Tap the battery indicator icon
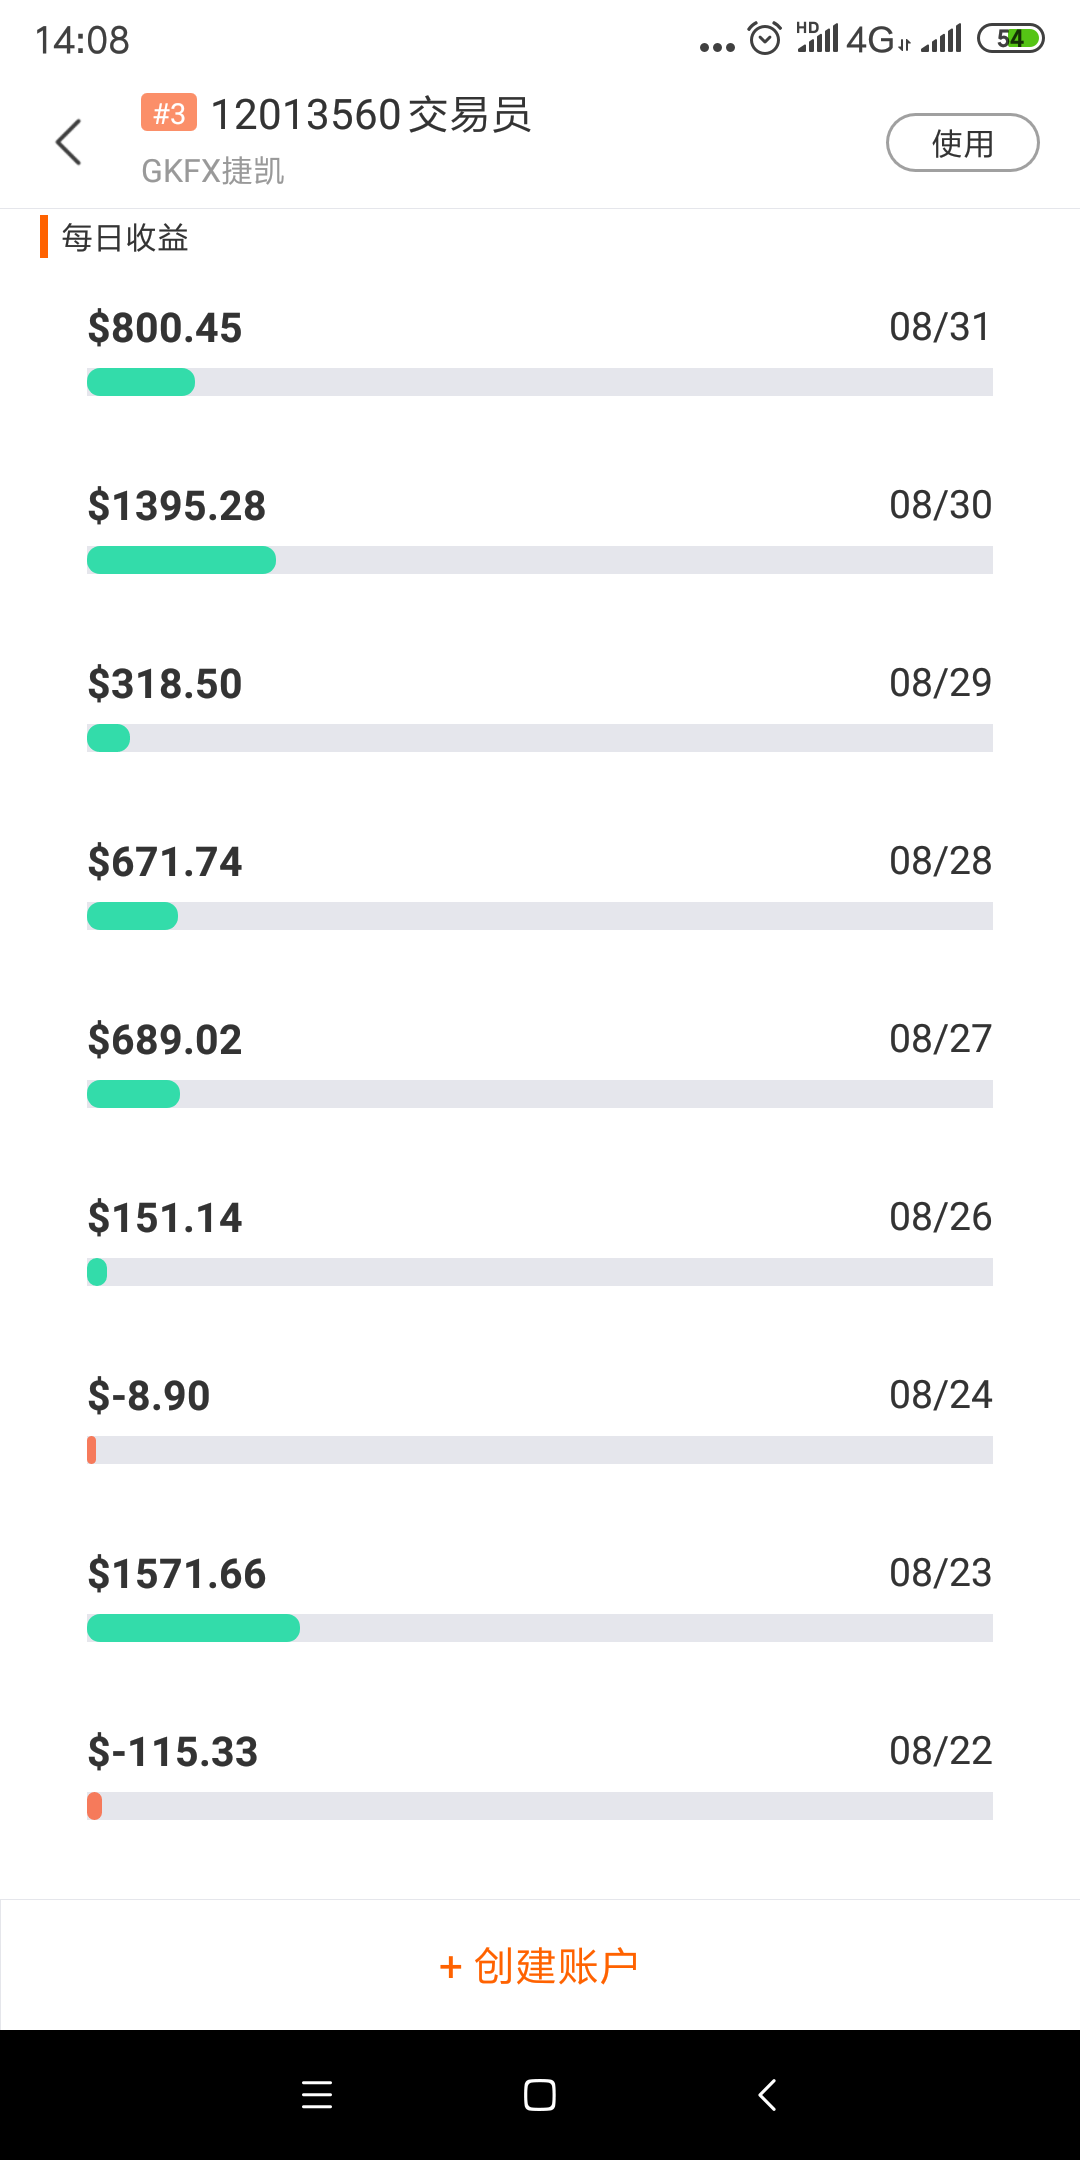This screenshot has height=2160, width=1080. coord(1010,39)
